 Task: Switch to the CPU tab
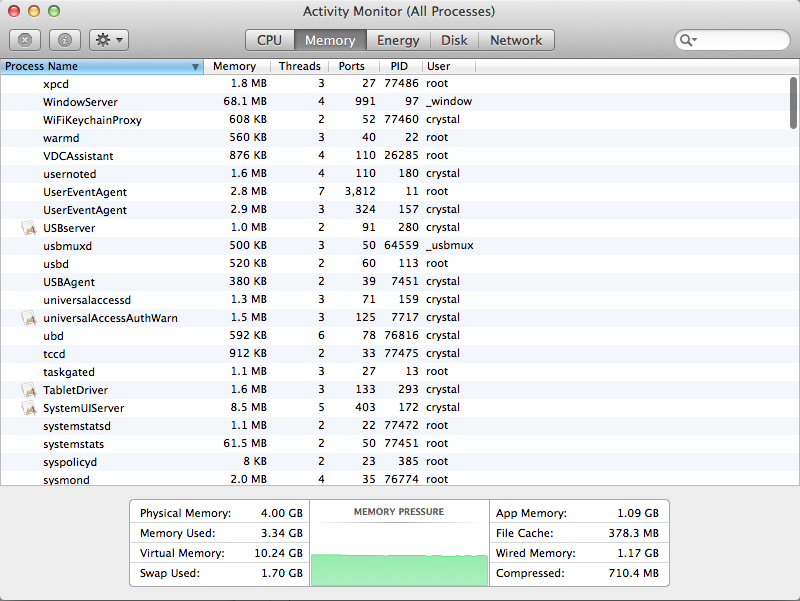pyautogui.click(x=269, y=40)
